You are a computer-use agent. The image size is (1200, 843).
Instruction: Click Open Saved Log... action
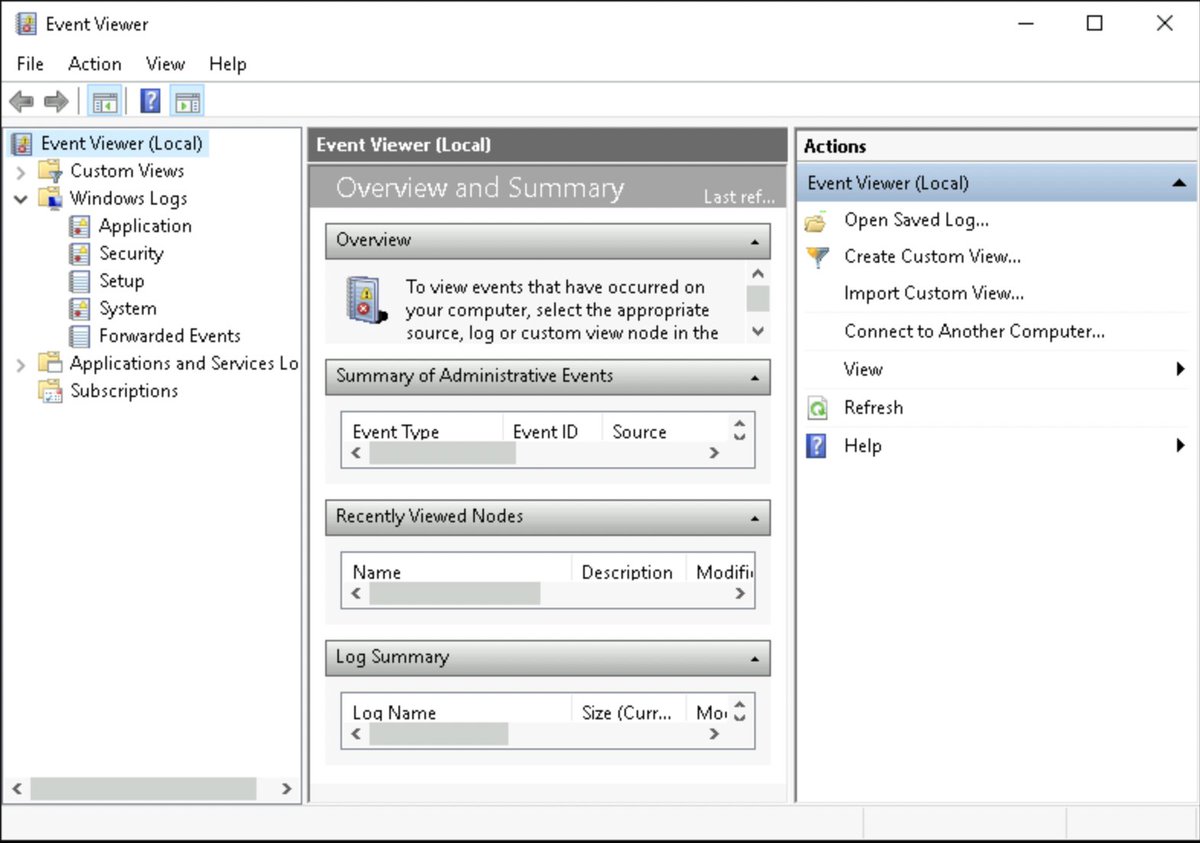point(916,220)
